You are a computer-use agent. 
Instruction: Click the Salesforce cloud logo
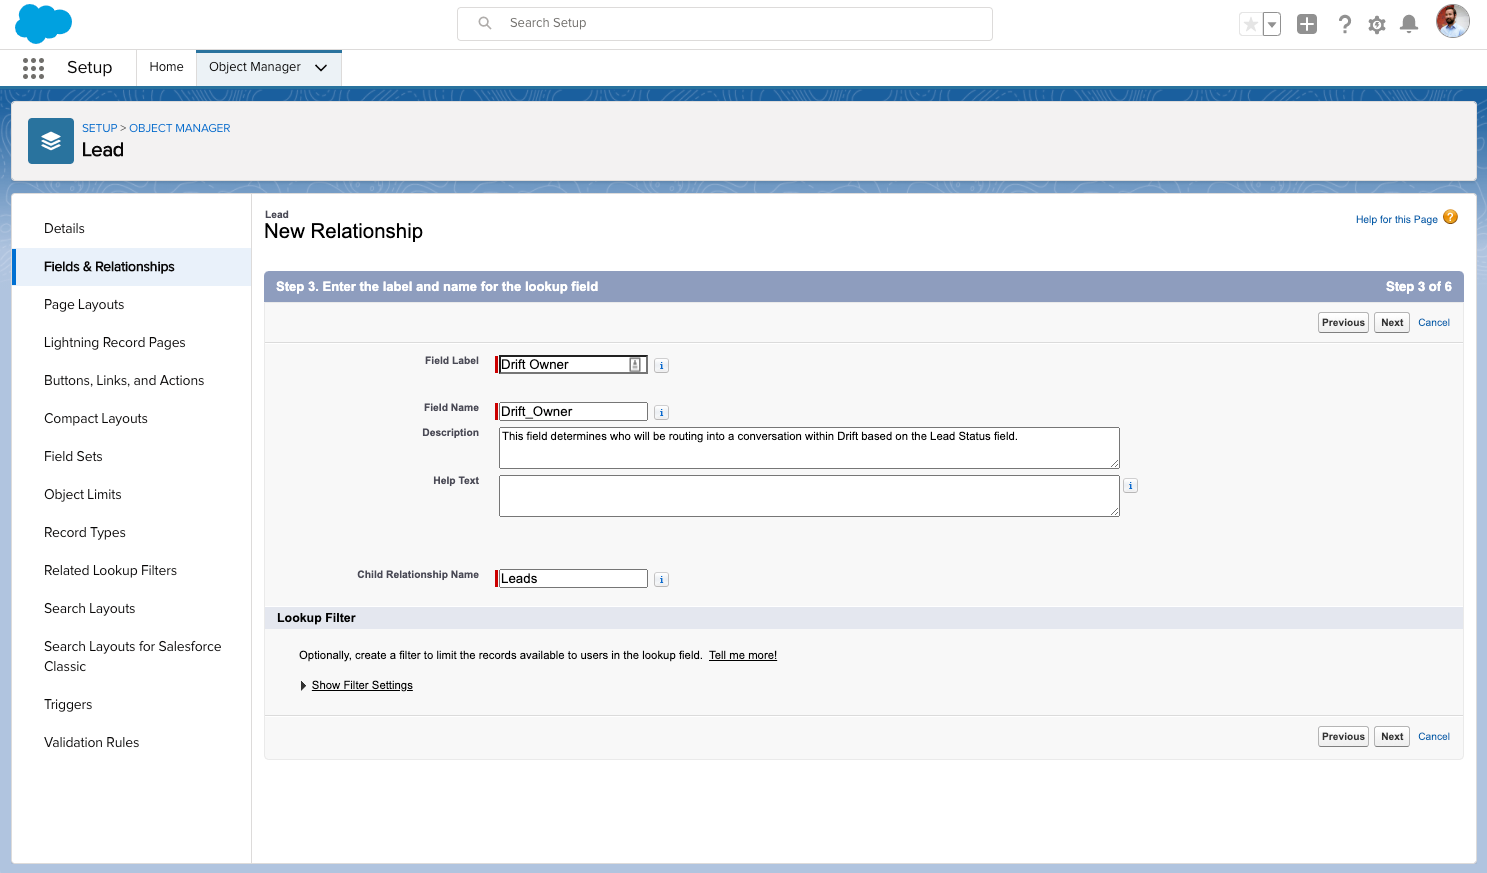pos(44,24)
